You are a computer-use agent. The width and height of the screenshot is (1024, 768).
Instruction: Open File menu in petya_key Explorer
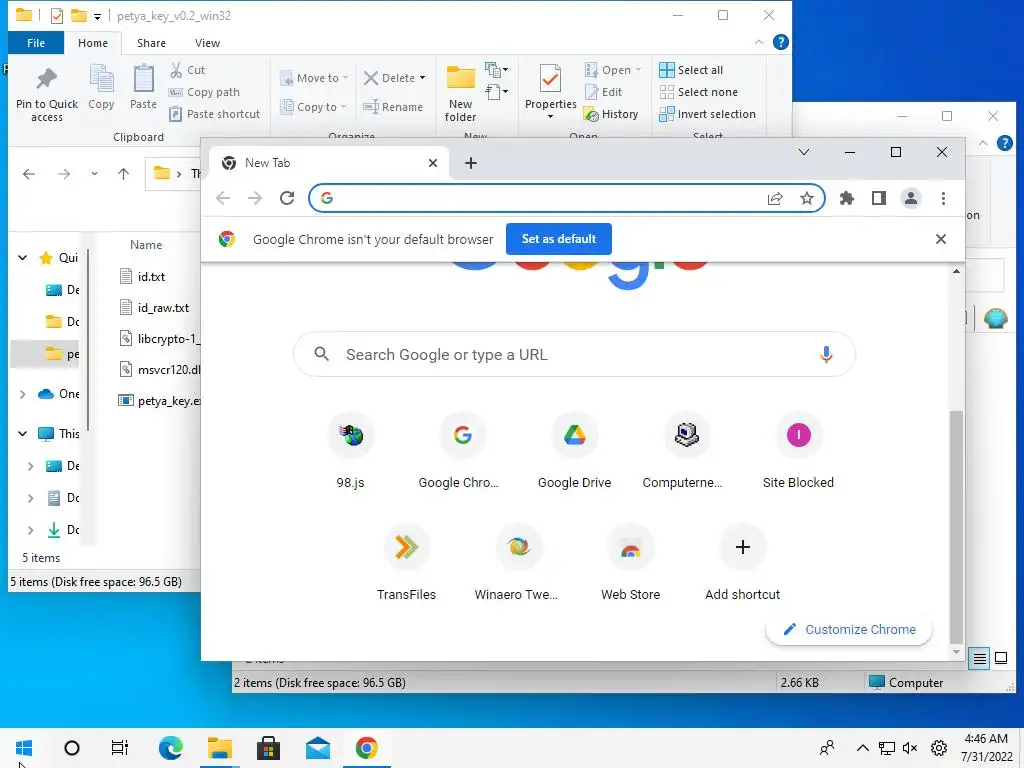(x=36, y=43)
